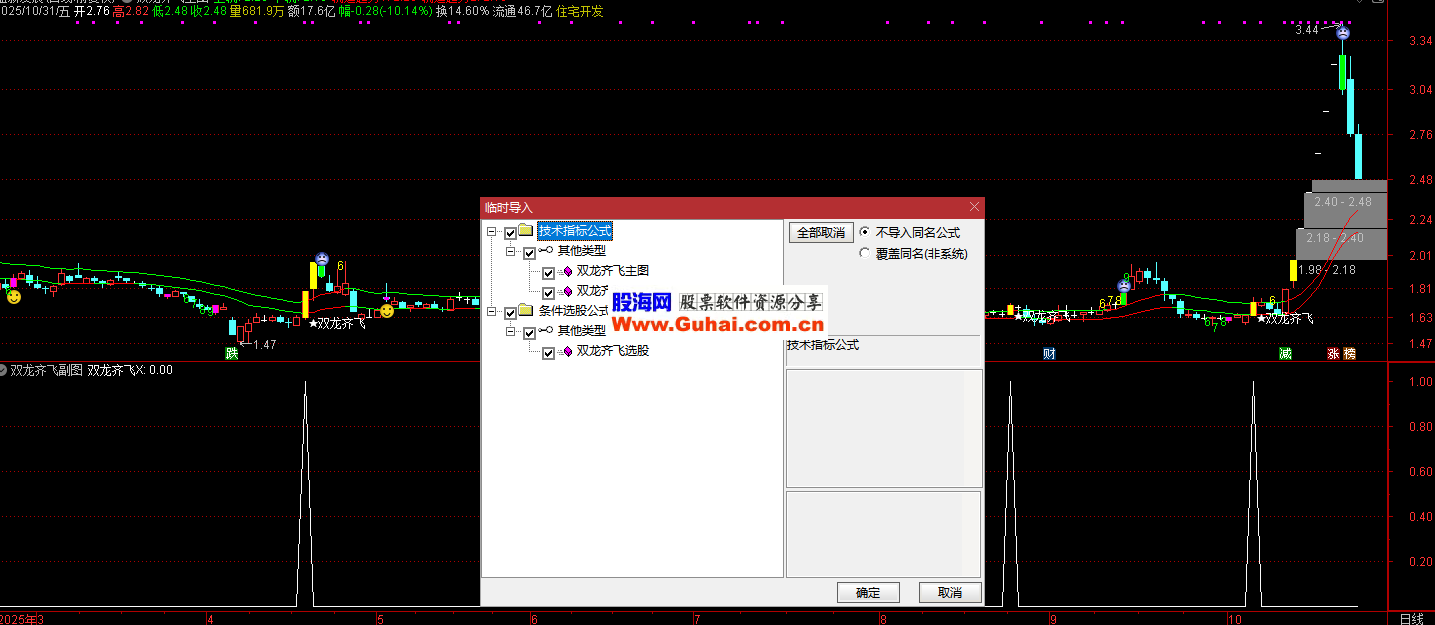Collapse the 条件选股公式 tree node
The image size is (1435, 625).
[492, 312]
